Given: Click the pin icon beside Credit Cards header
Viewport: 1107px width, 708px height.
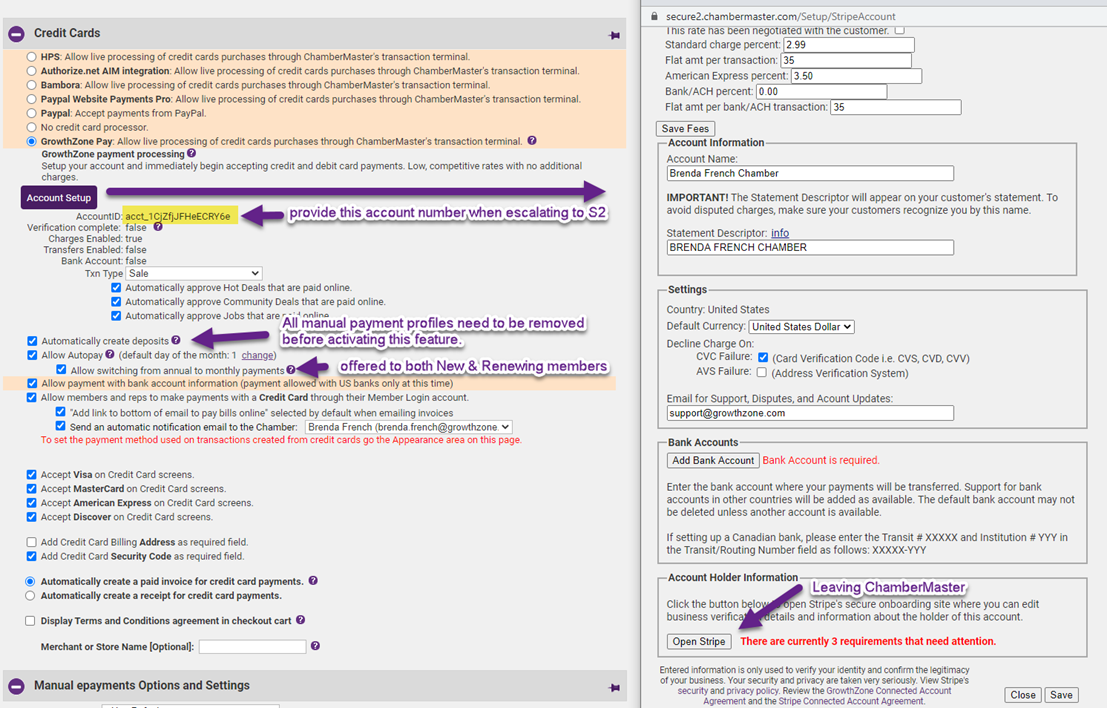Looking at the screenshot, I should 614,35.
